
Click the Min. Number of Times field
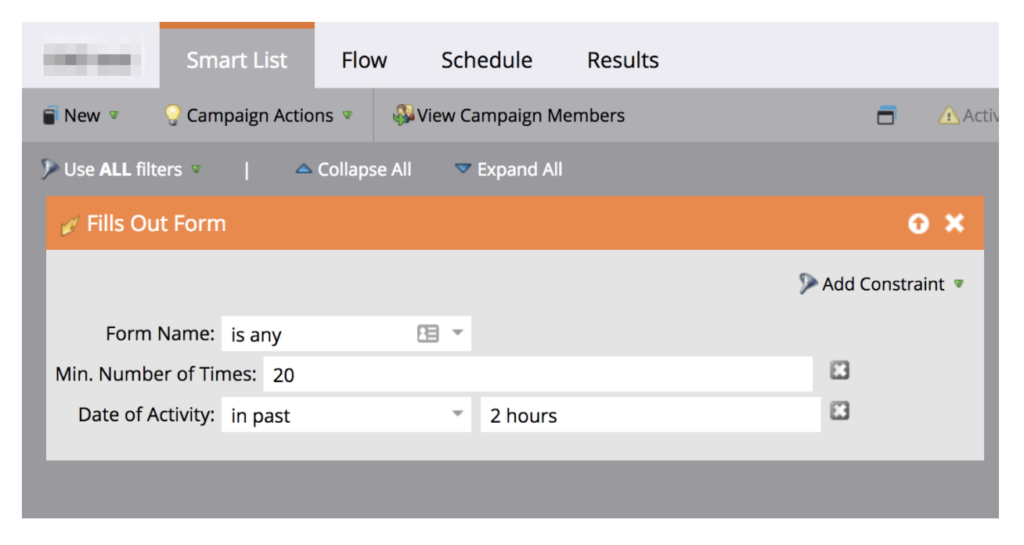pos(538,375)
